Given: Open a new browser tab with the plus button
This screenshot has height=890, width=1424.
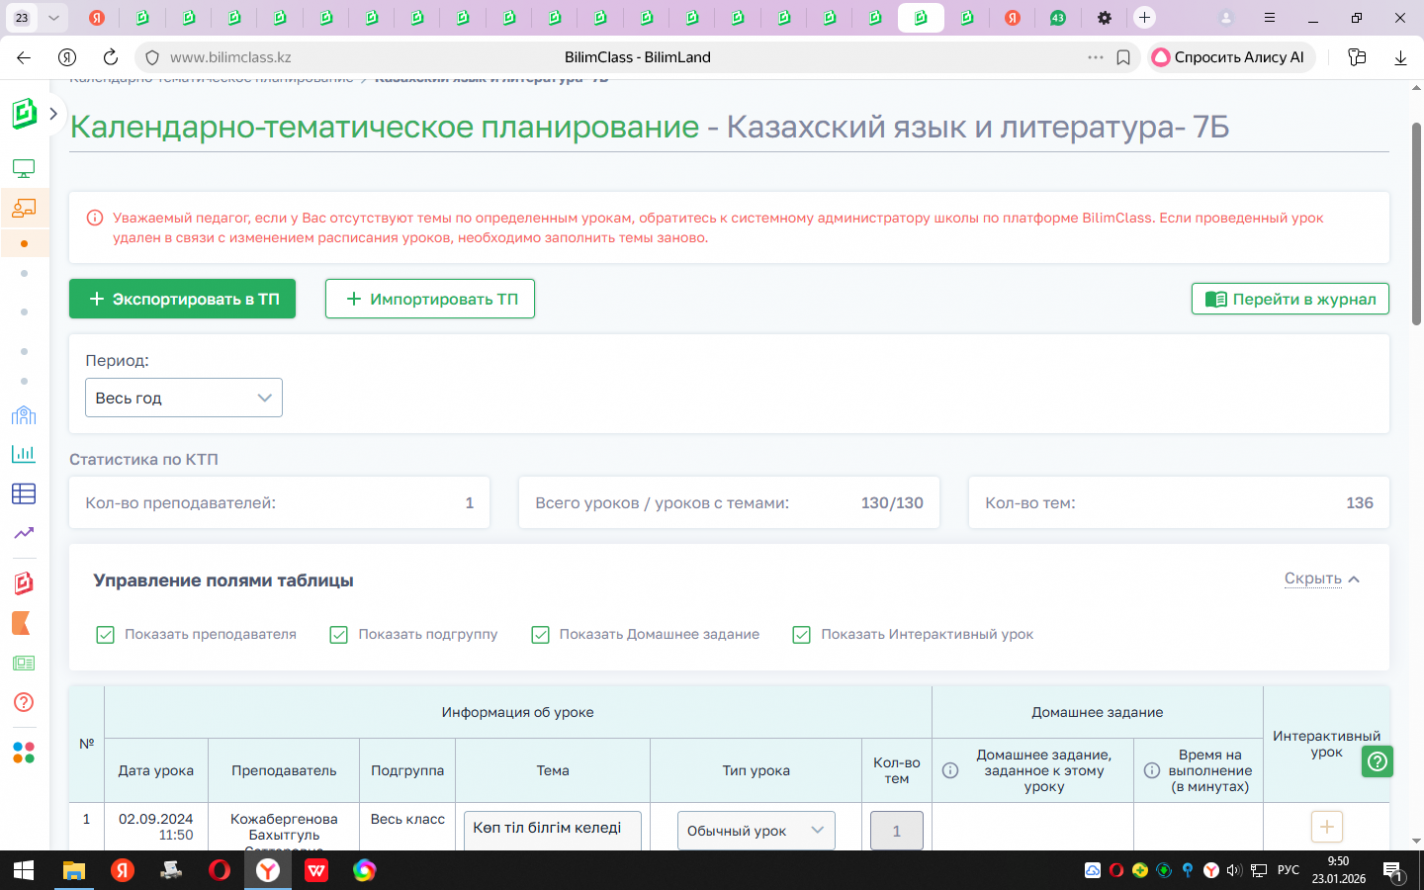Looking at the screenshot, I should (x=1144, y=18).
